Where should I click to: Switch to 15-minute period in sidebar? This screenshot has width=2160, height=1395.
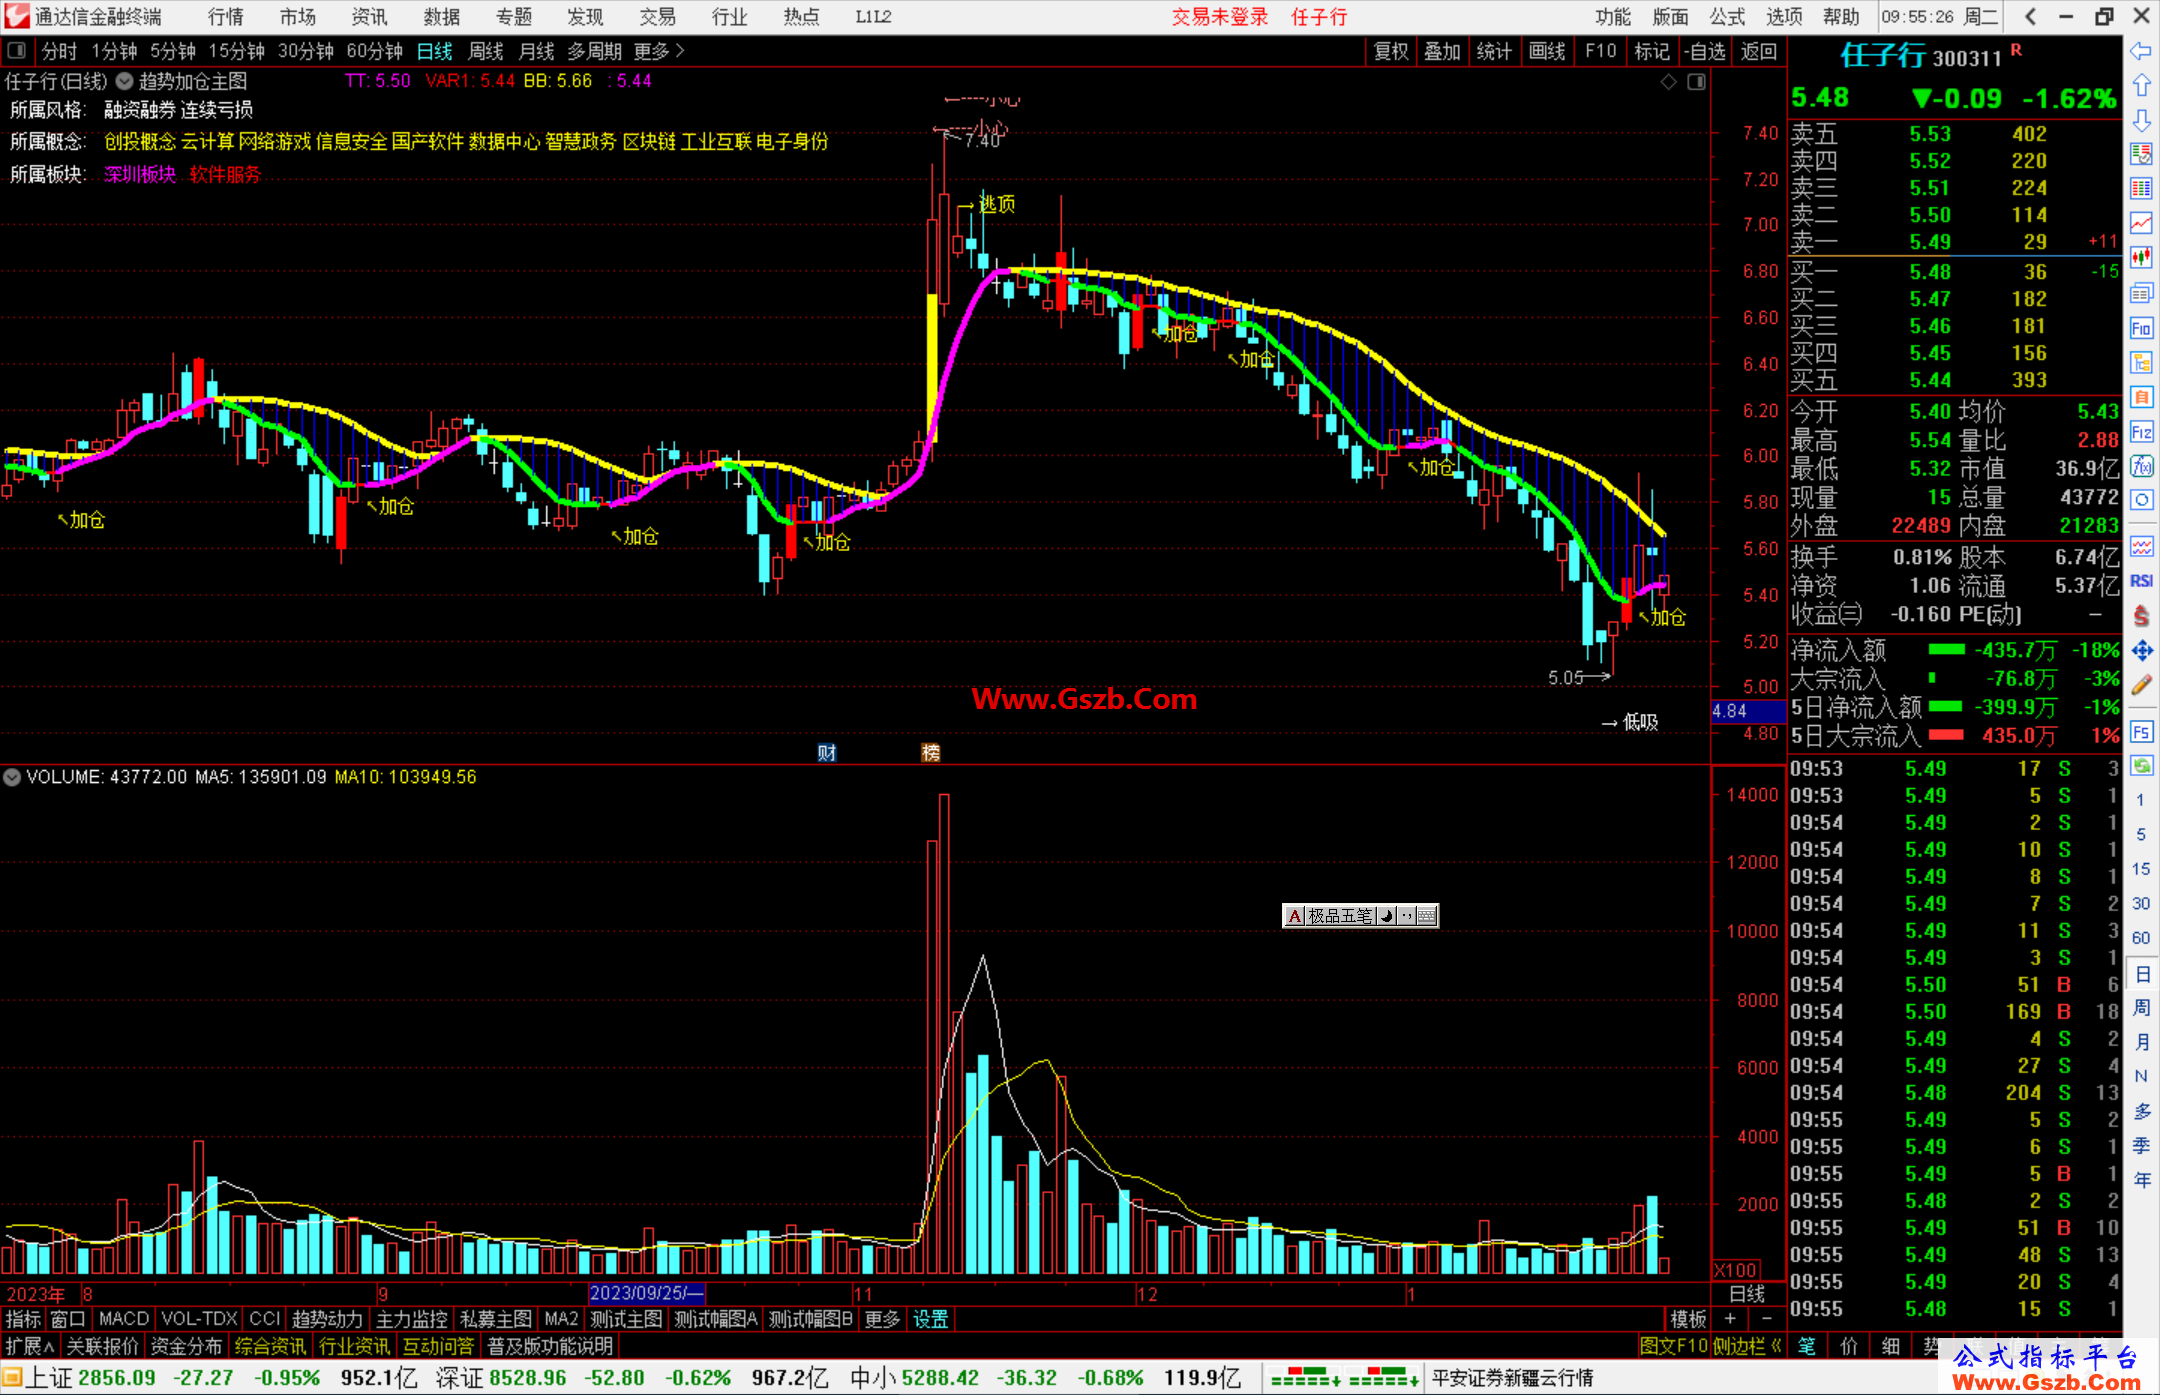pyautogui.click(x=2140, y=869)
